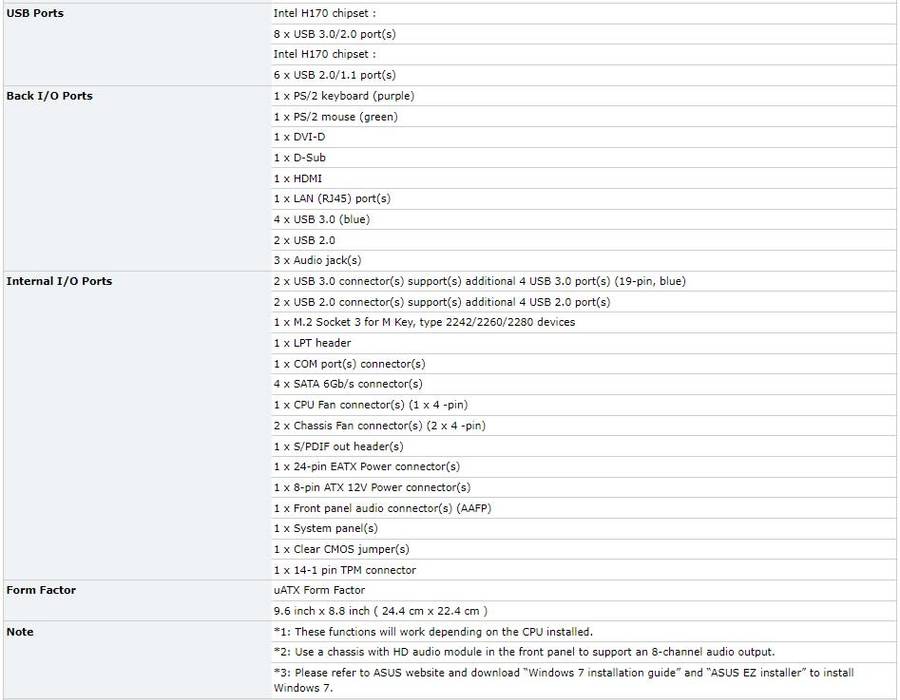
Task: Click the 3 x Audio jack(s) entry
Action: pyautogui.click(x=317, y=260)
